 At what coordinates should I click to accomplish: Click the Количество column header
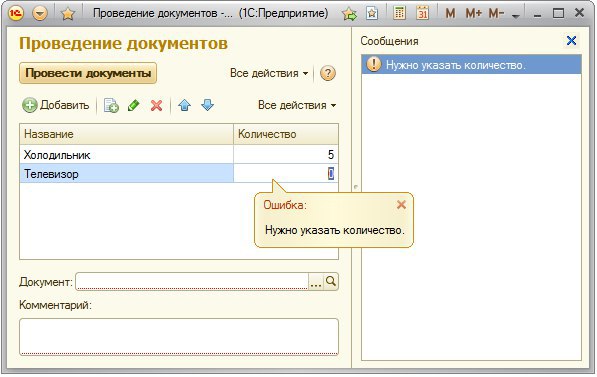tap(286, 134)
